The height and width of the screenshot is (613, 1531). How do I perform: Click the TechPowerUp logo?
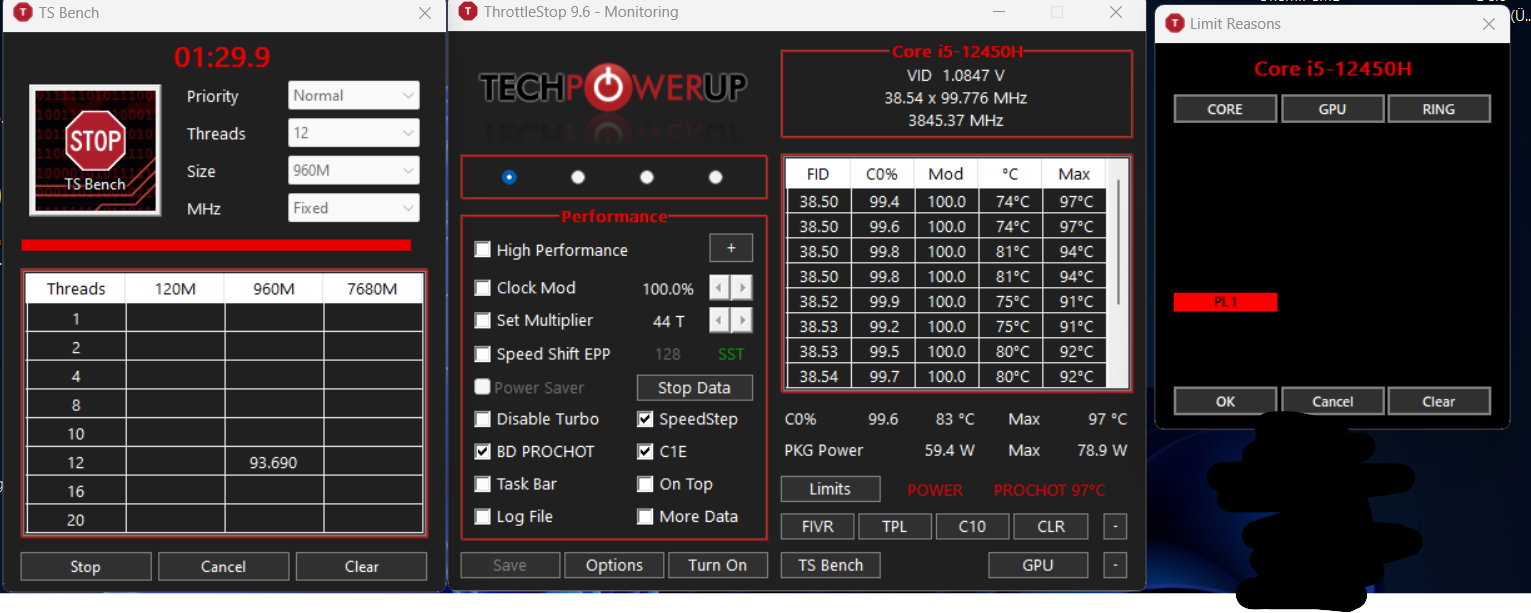pos(613,87)
